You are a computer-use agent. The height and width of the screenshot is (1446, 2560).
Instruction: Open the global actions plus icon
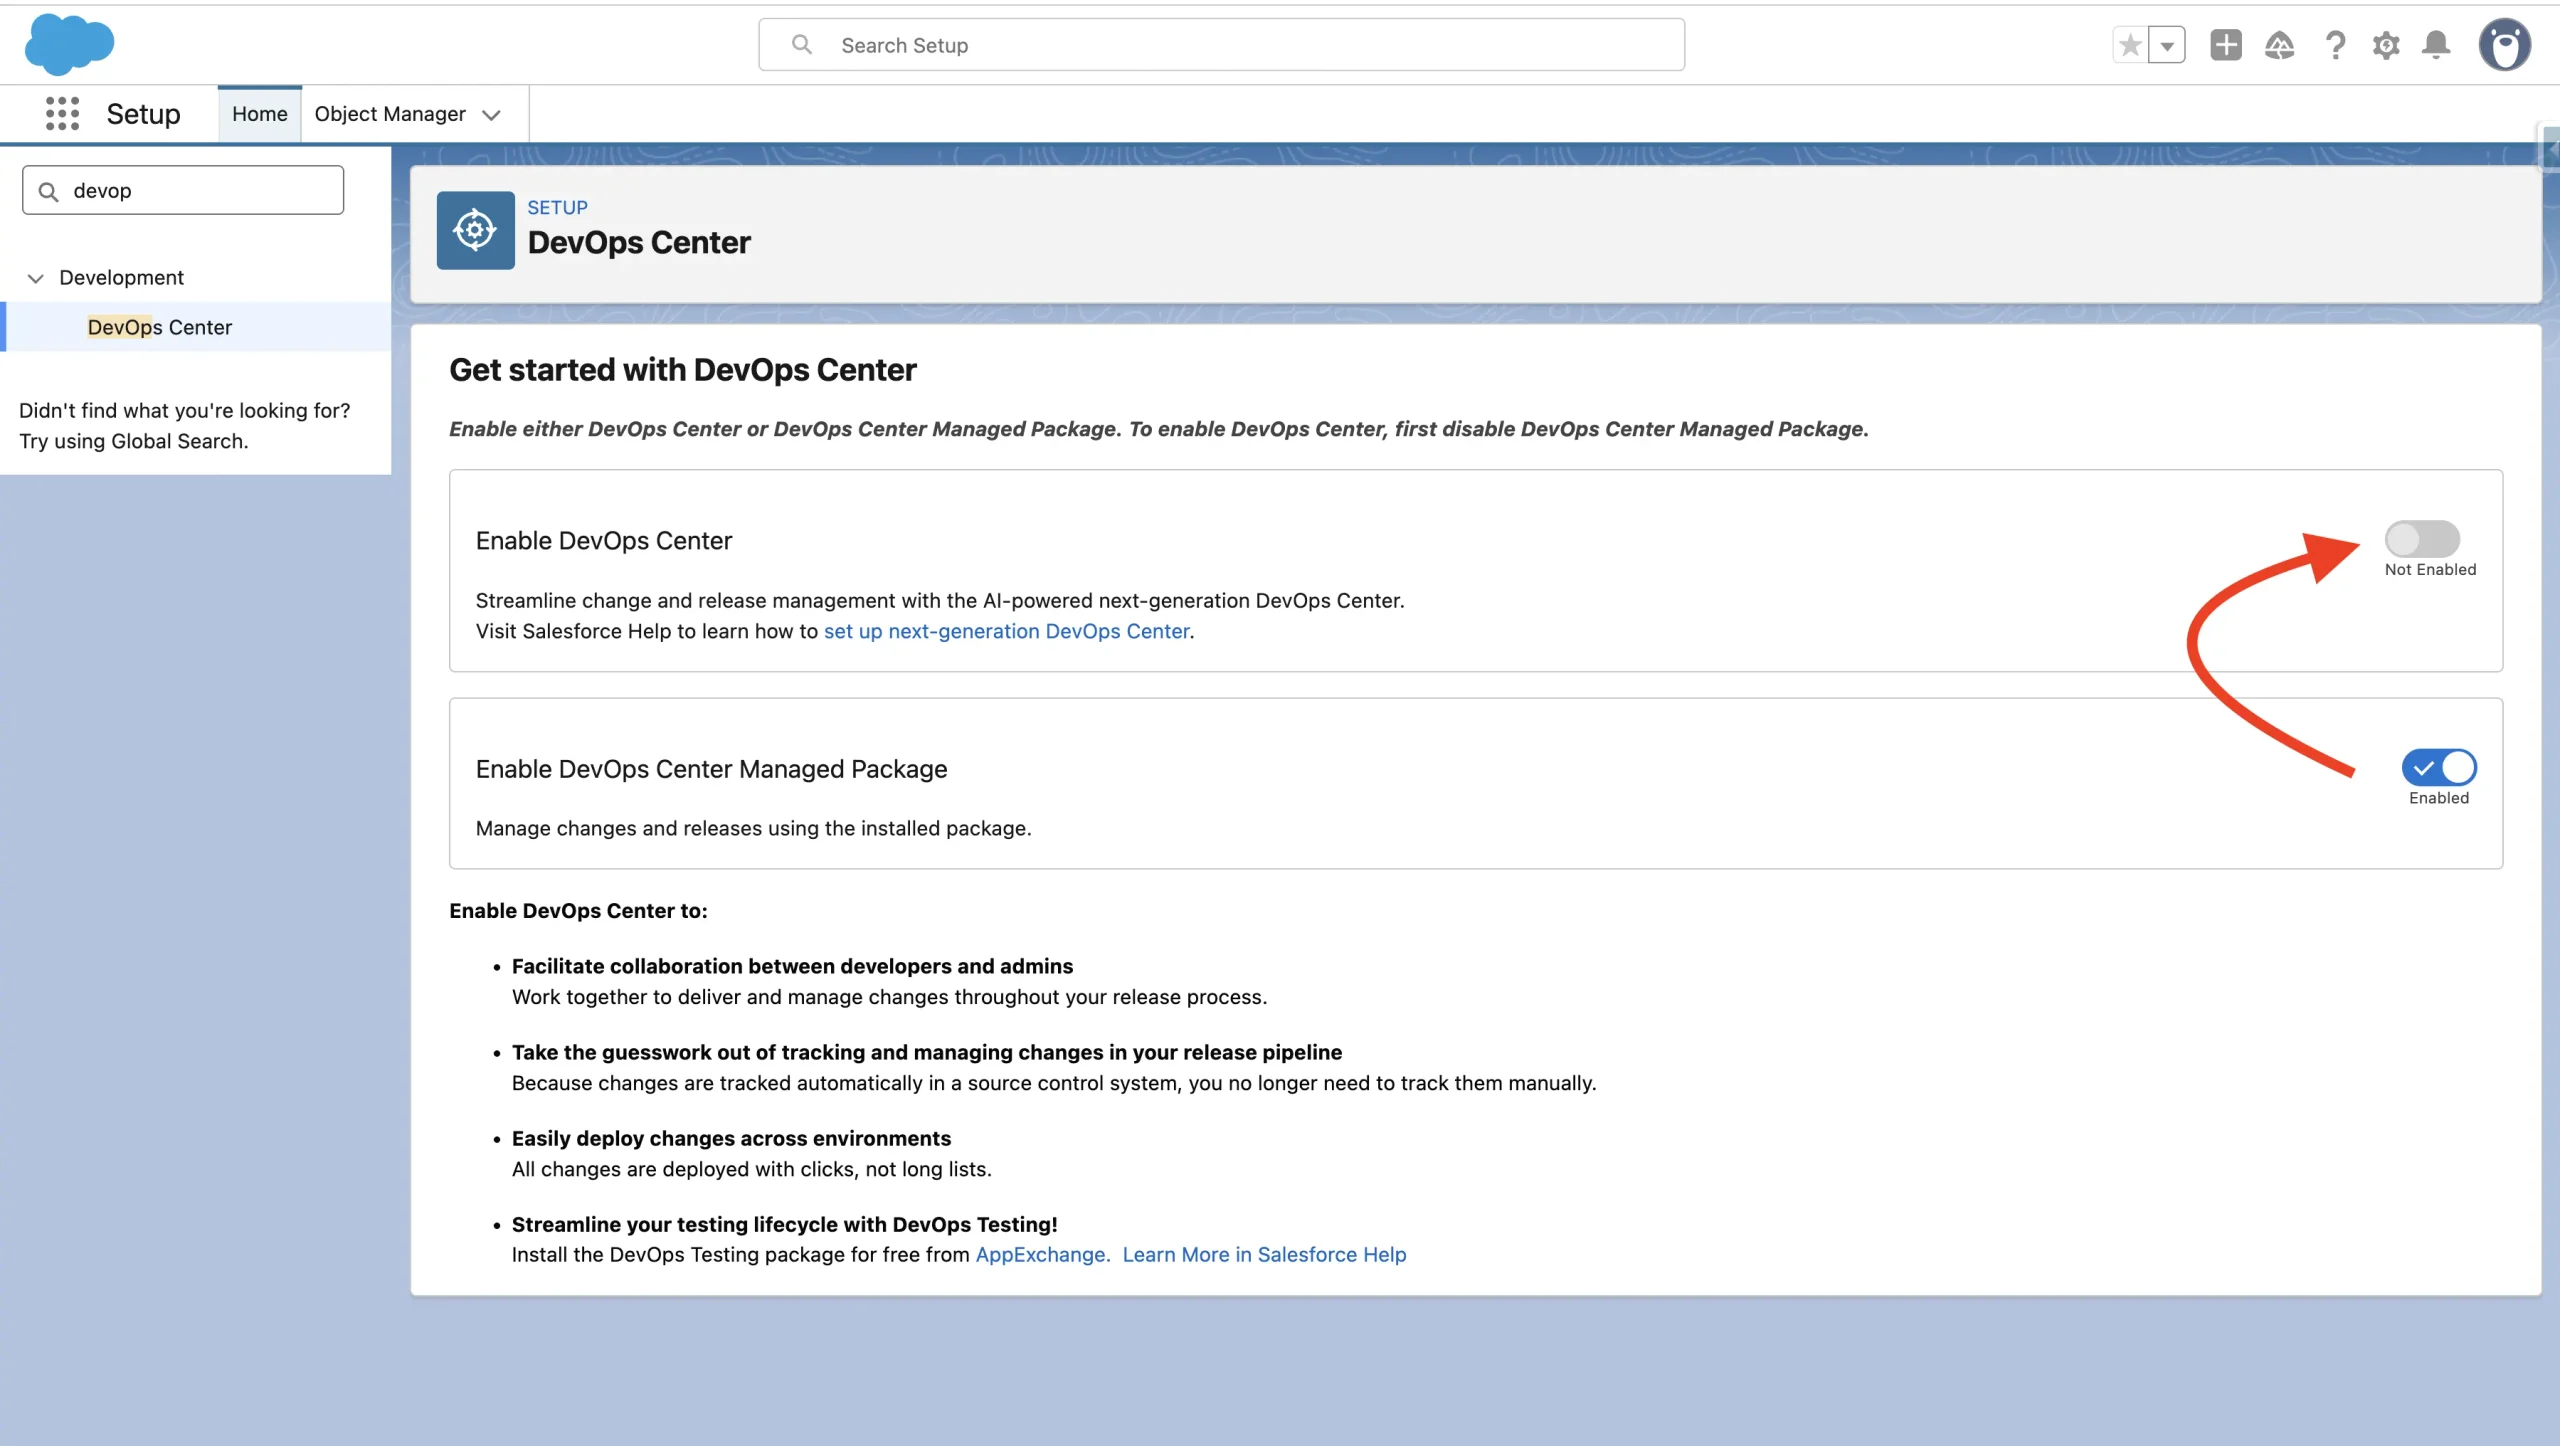(x=2226, y=45)
